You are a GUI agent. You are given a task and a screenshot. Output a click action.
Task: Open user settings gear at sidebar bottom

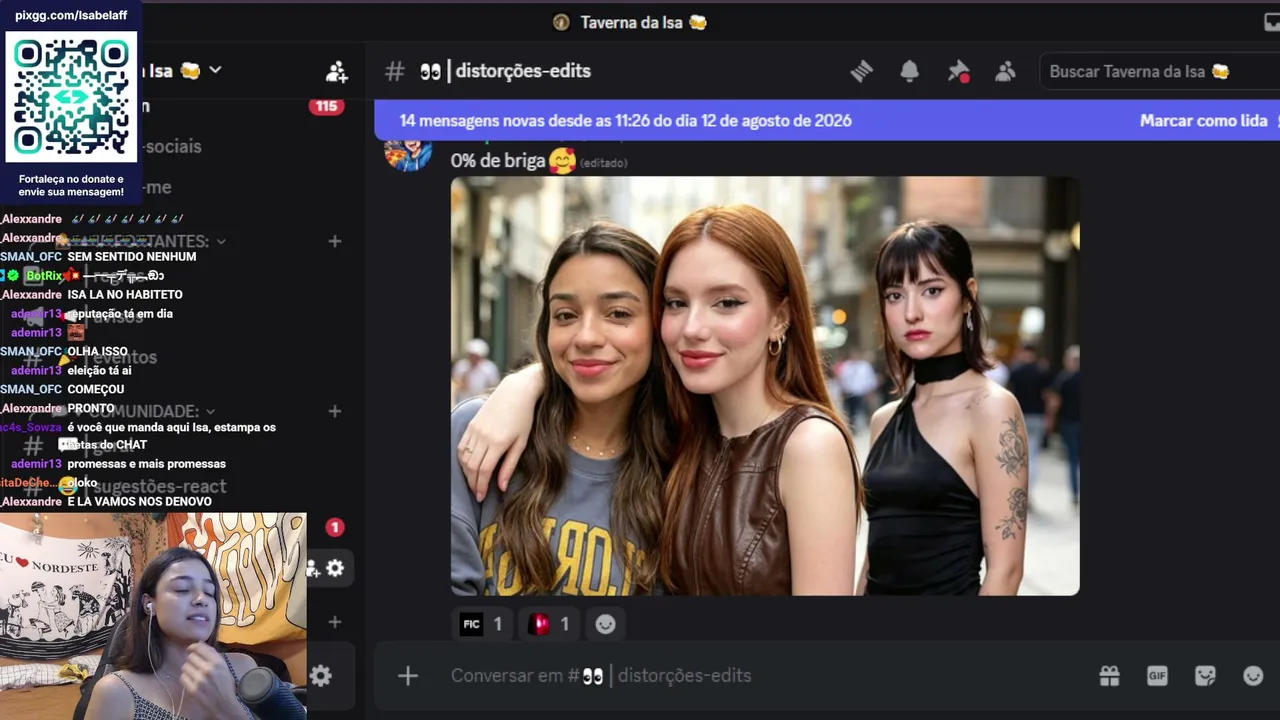320,676
